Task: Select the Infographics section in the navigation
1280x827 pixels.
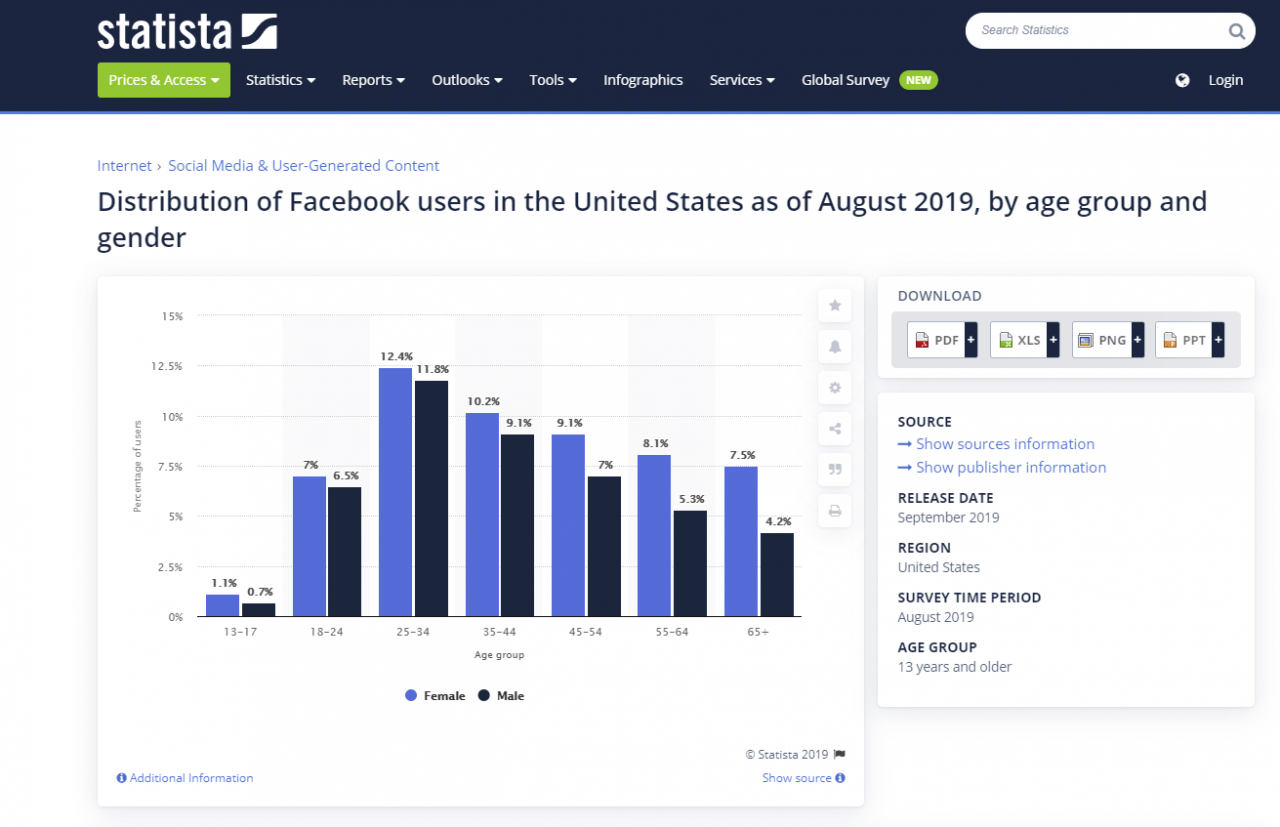Action: [x=643, y=80]
